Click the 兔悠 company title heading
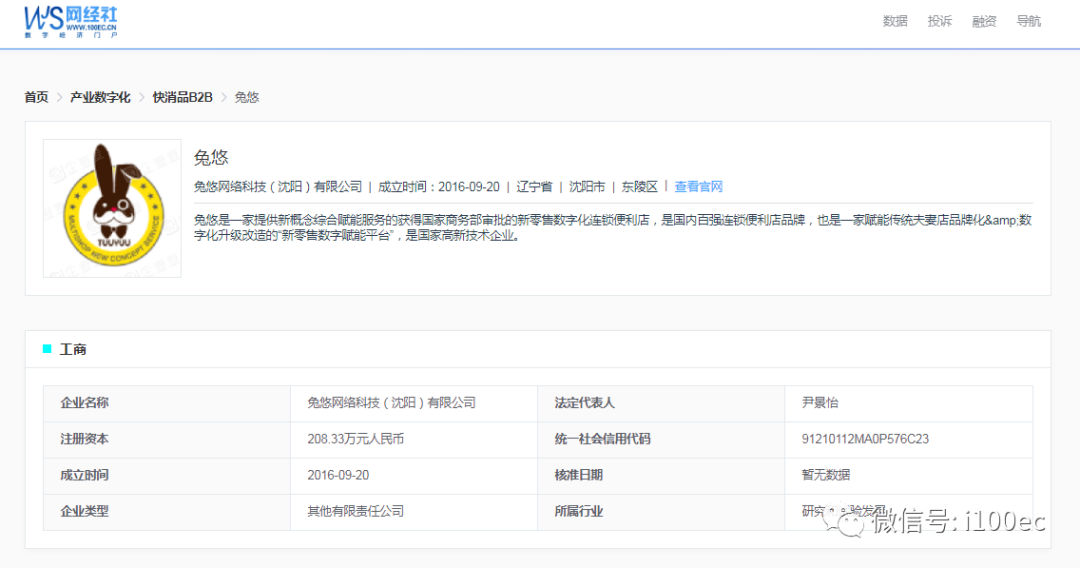 [x=211, y=158]
